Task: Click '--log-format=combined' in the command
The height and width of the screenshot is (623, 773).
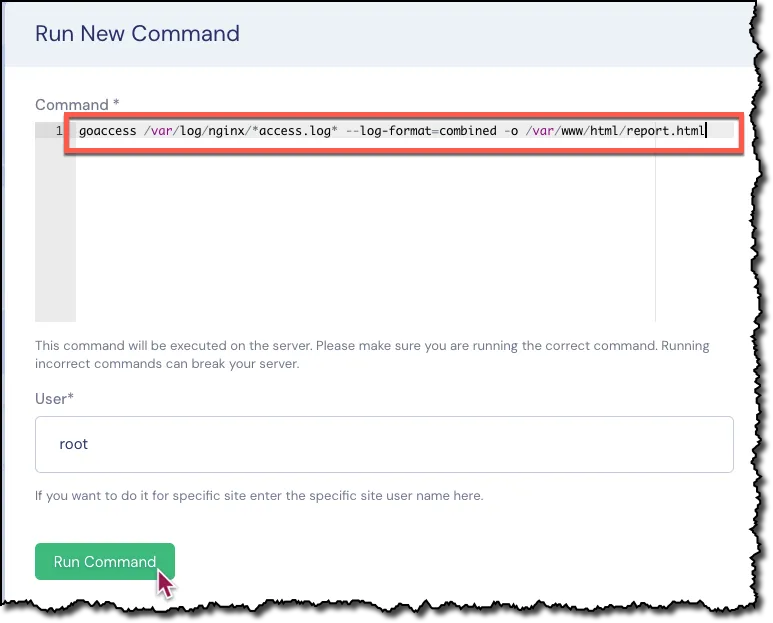Action: point(422,131)
